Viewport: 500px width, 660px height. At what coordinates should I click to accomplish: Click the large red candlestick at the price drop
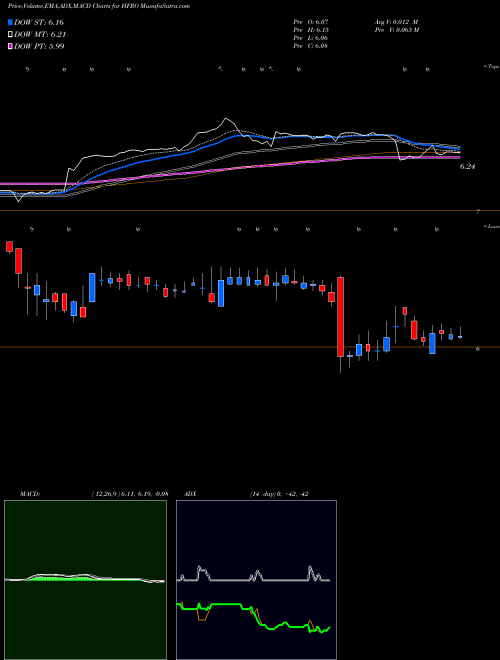point(340,317)
